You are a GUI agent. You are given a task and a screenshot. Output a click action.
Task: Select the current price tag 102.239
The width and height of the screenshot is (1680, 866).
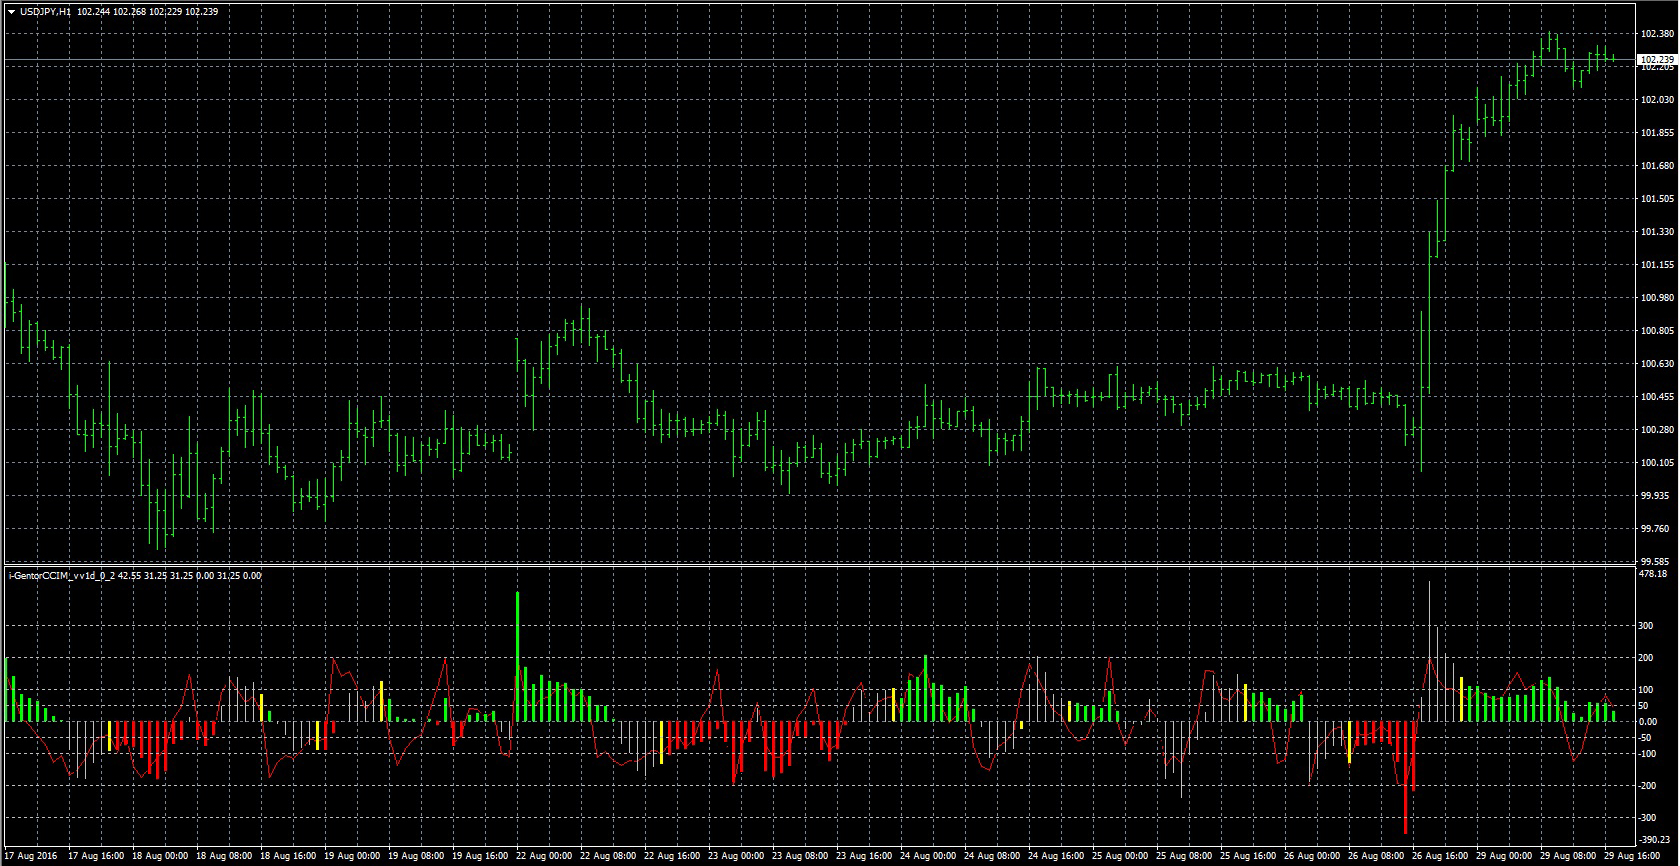coord(1657,60)
